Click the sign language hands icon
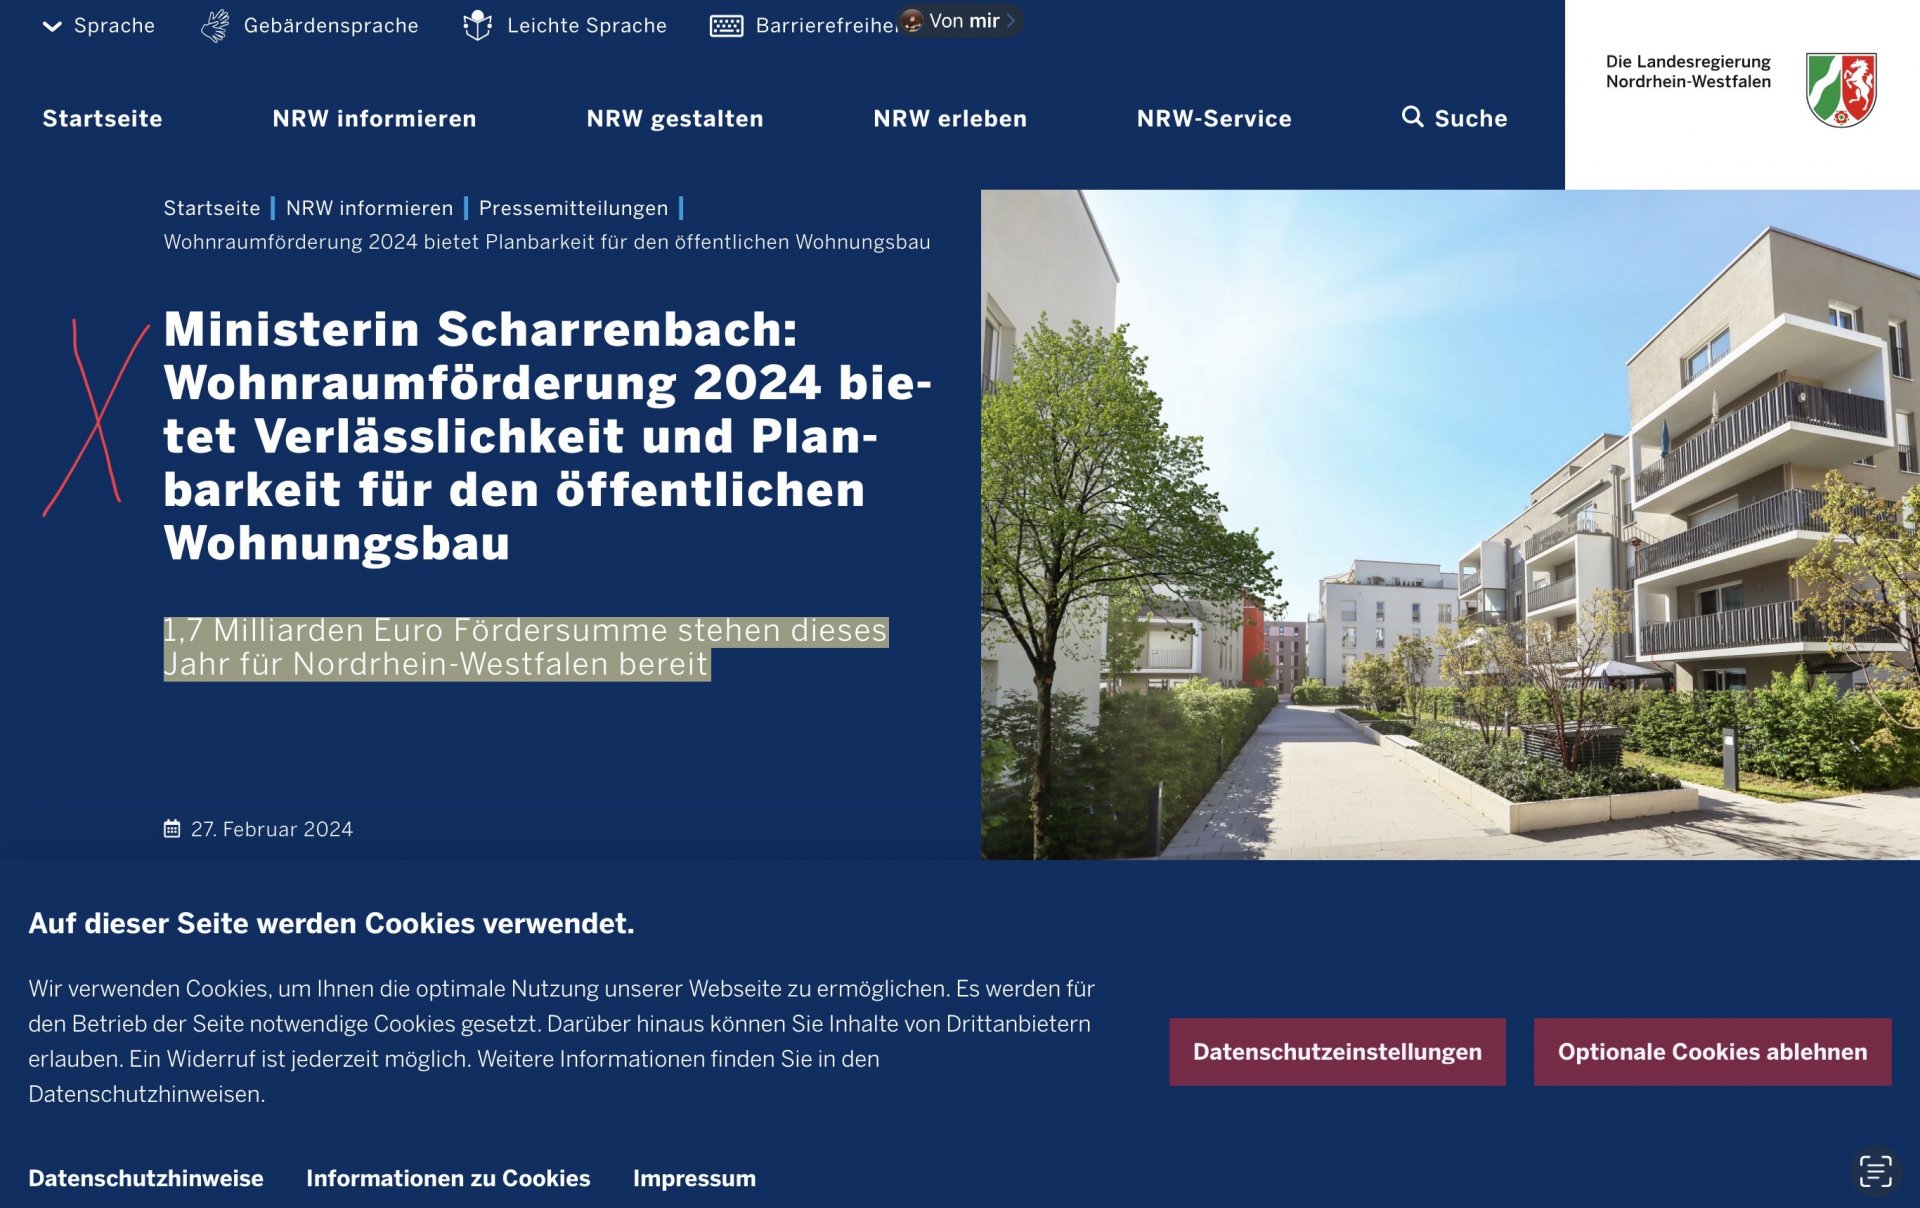The height and width of the screenshot is (1208, 1920). point(215,26)
